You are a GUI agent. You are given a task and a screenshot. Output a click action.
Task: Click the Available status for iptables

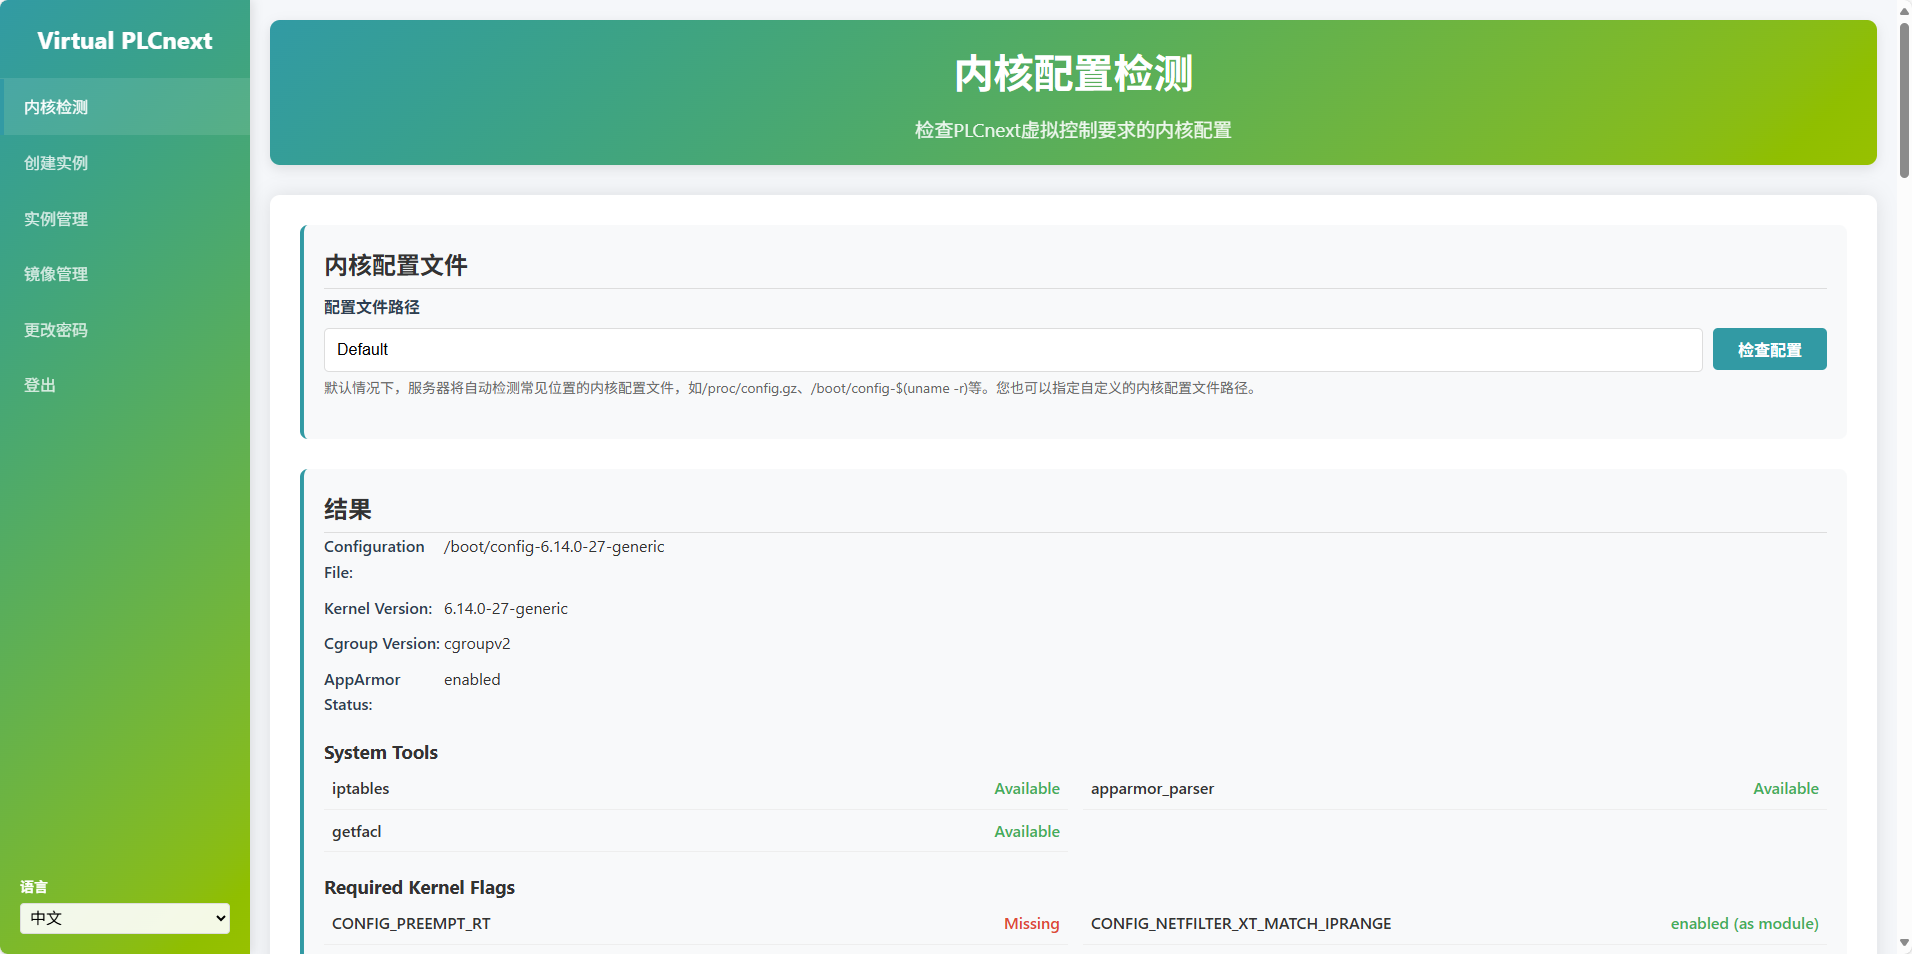pos(1027,789)
